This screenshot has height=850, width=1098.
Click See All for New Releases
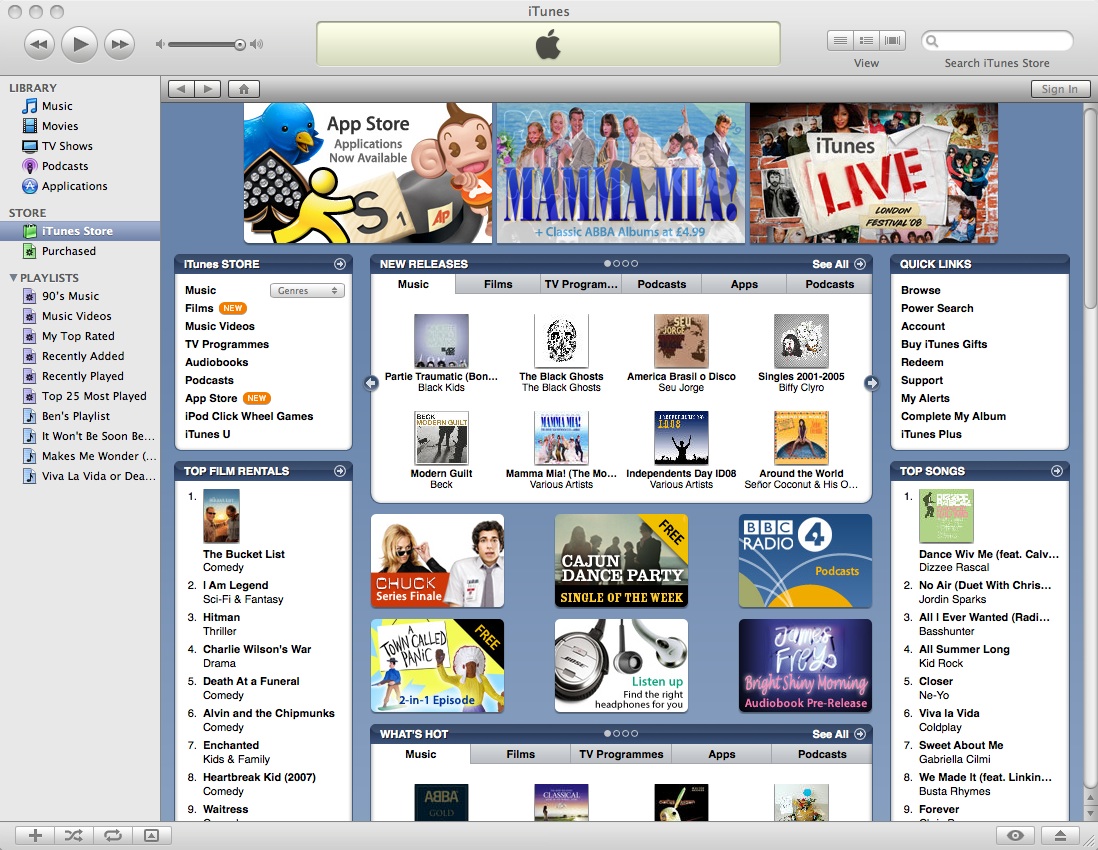tap(838, 264)
